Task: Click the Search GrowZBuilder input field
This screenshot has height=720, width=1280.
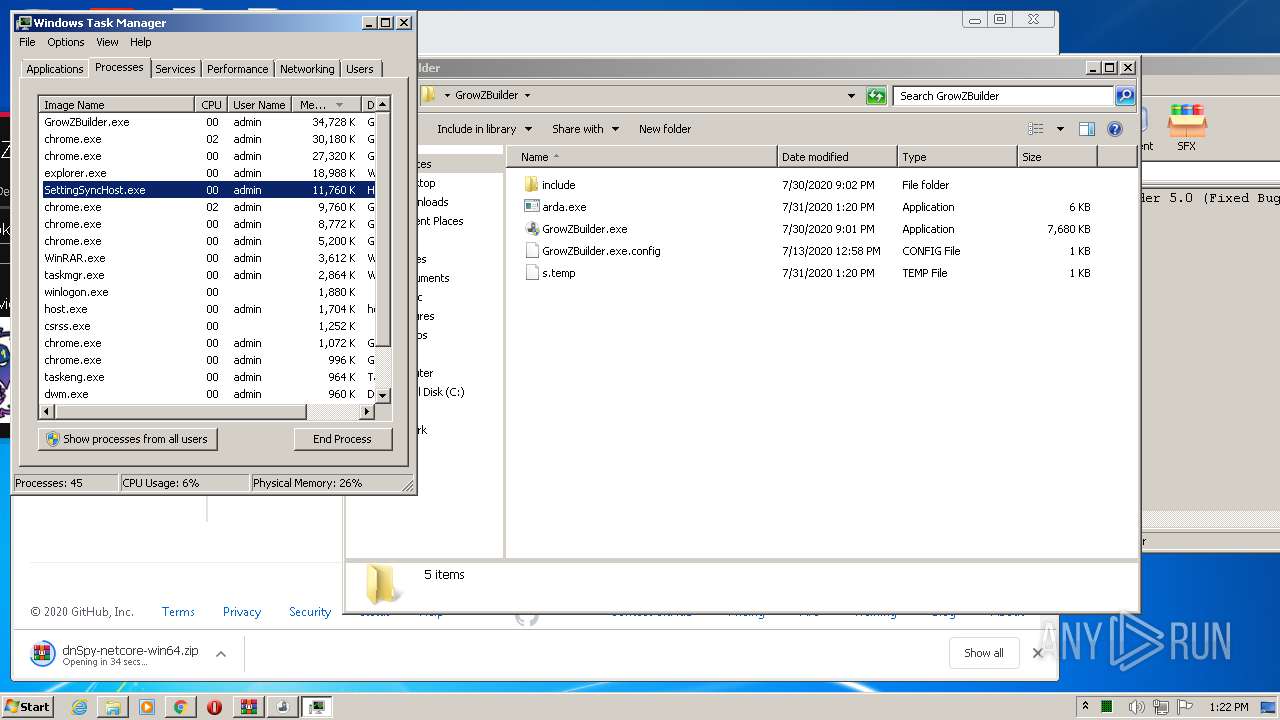Action: [x=1003, y=96]
